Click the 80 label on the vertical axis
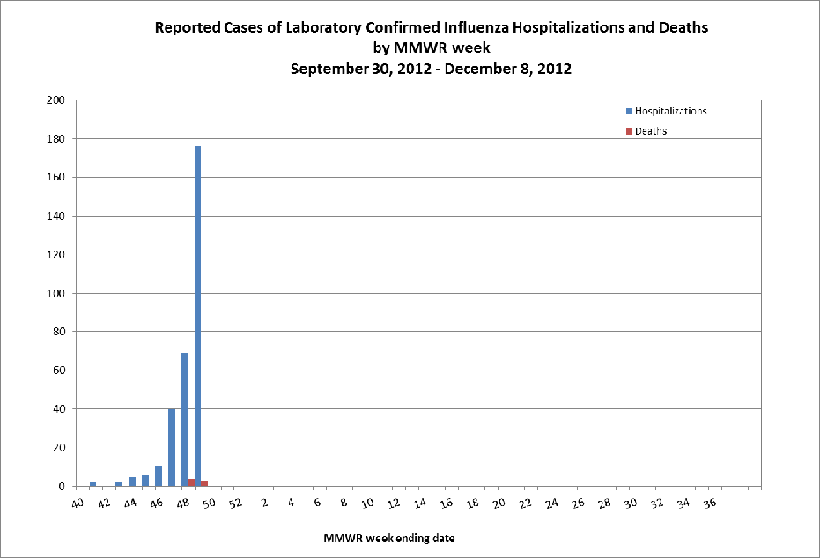 59,331
